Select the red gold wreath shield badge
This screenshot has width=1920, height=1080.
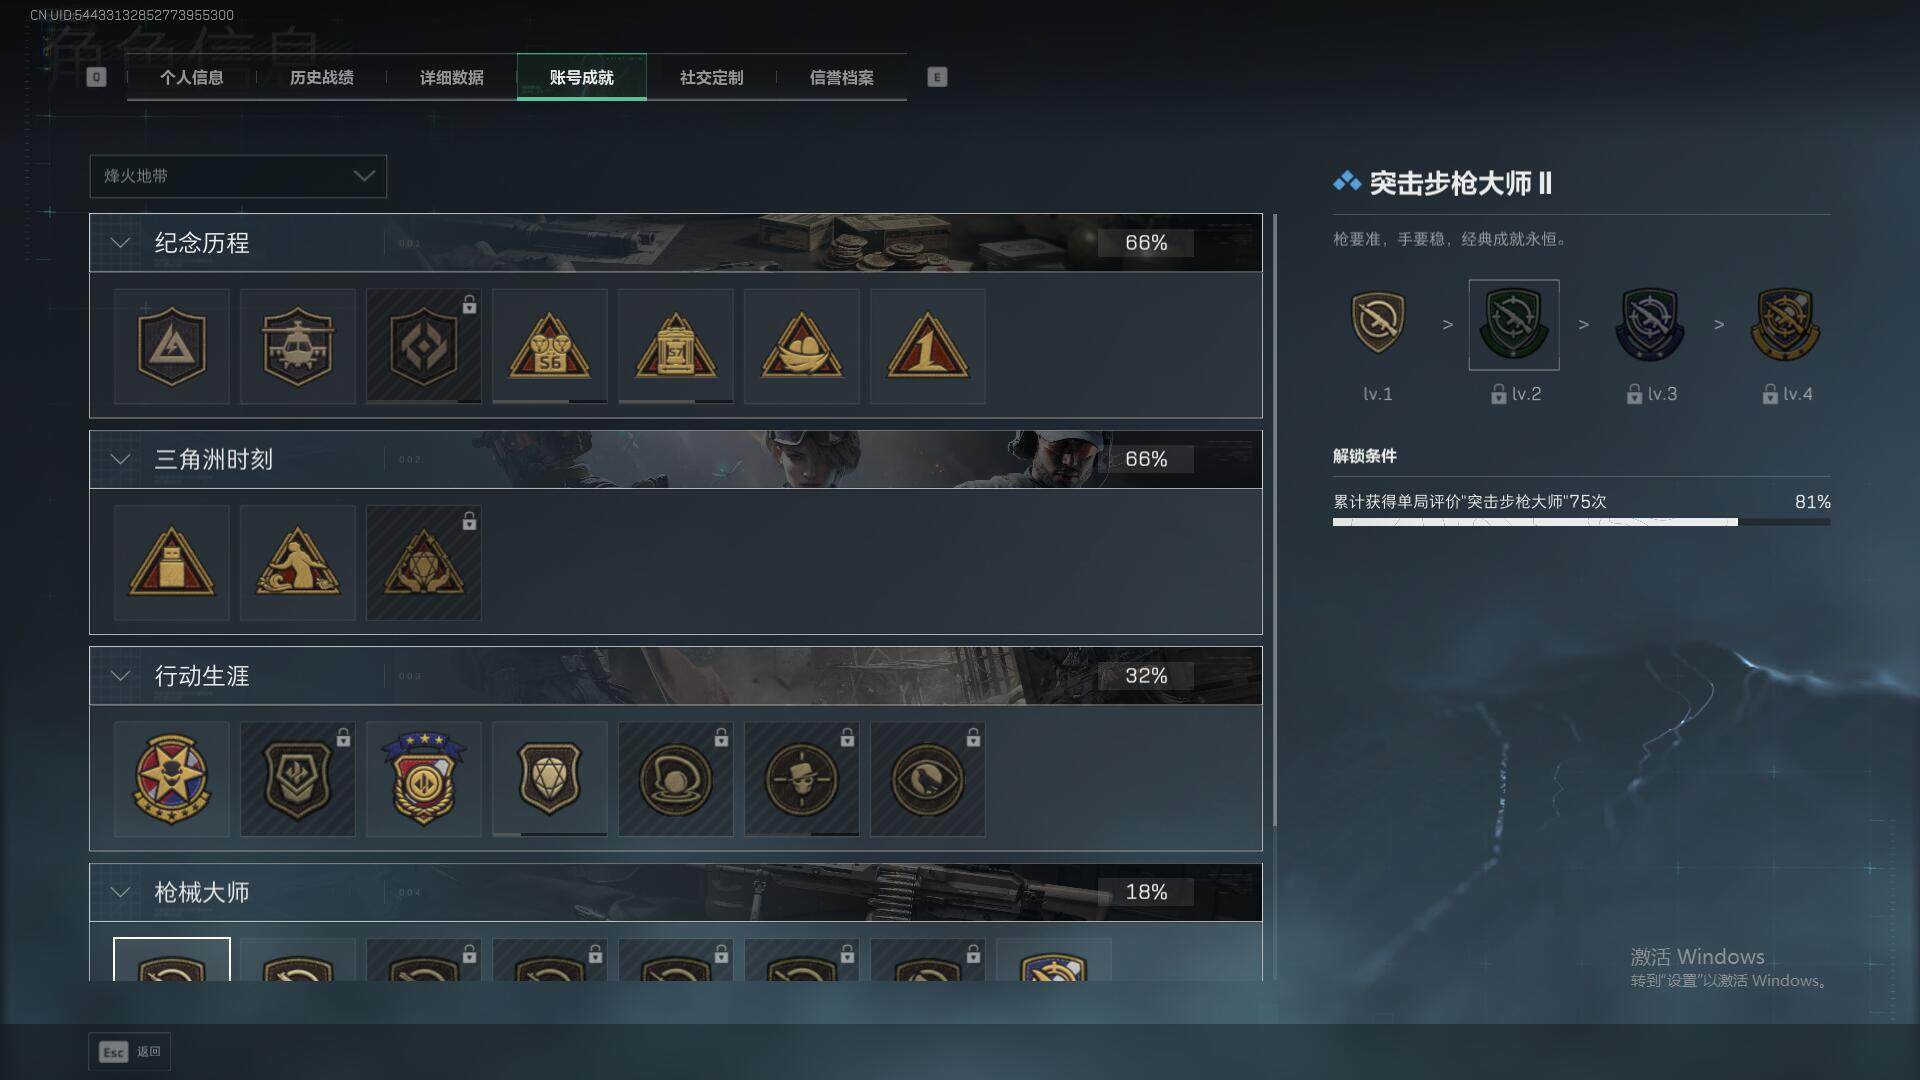(x=423, y=779)
